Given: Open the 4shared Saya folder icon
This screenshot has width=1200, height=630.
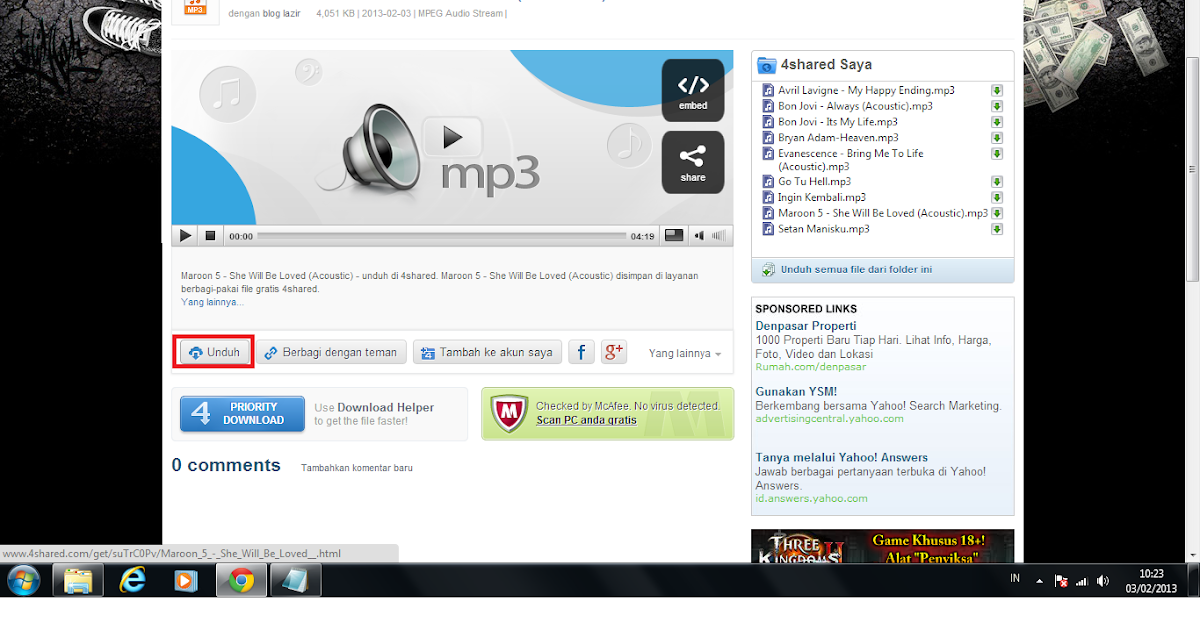Looking at the screenshot, I should 767,65.
